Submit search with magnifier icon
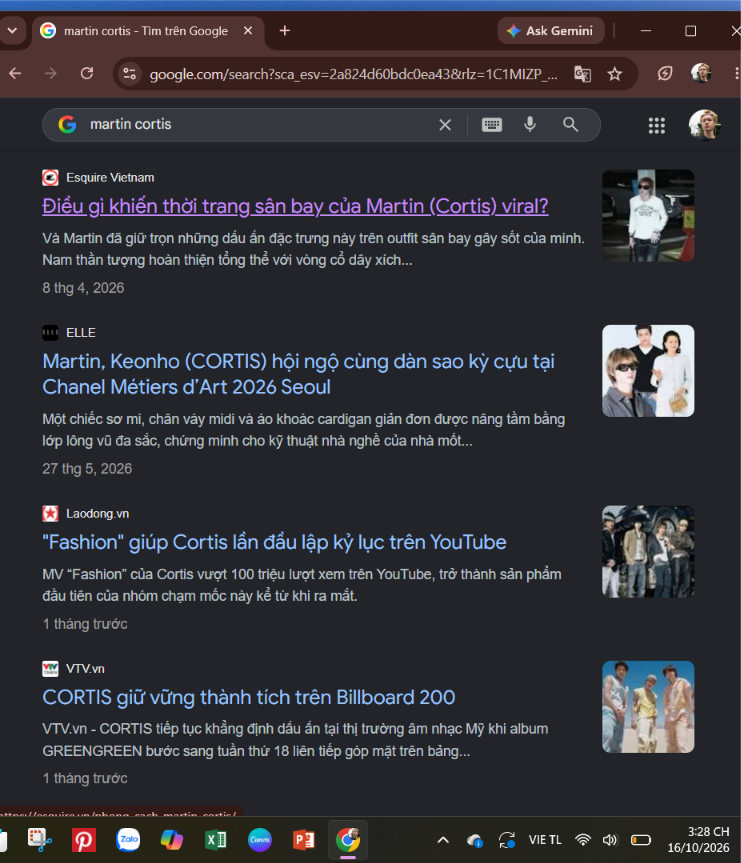The width and height of the screenshot is (741, 863). 570,124
